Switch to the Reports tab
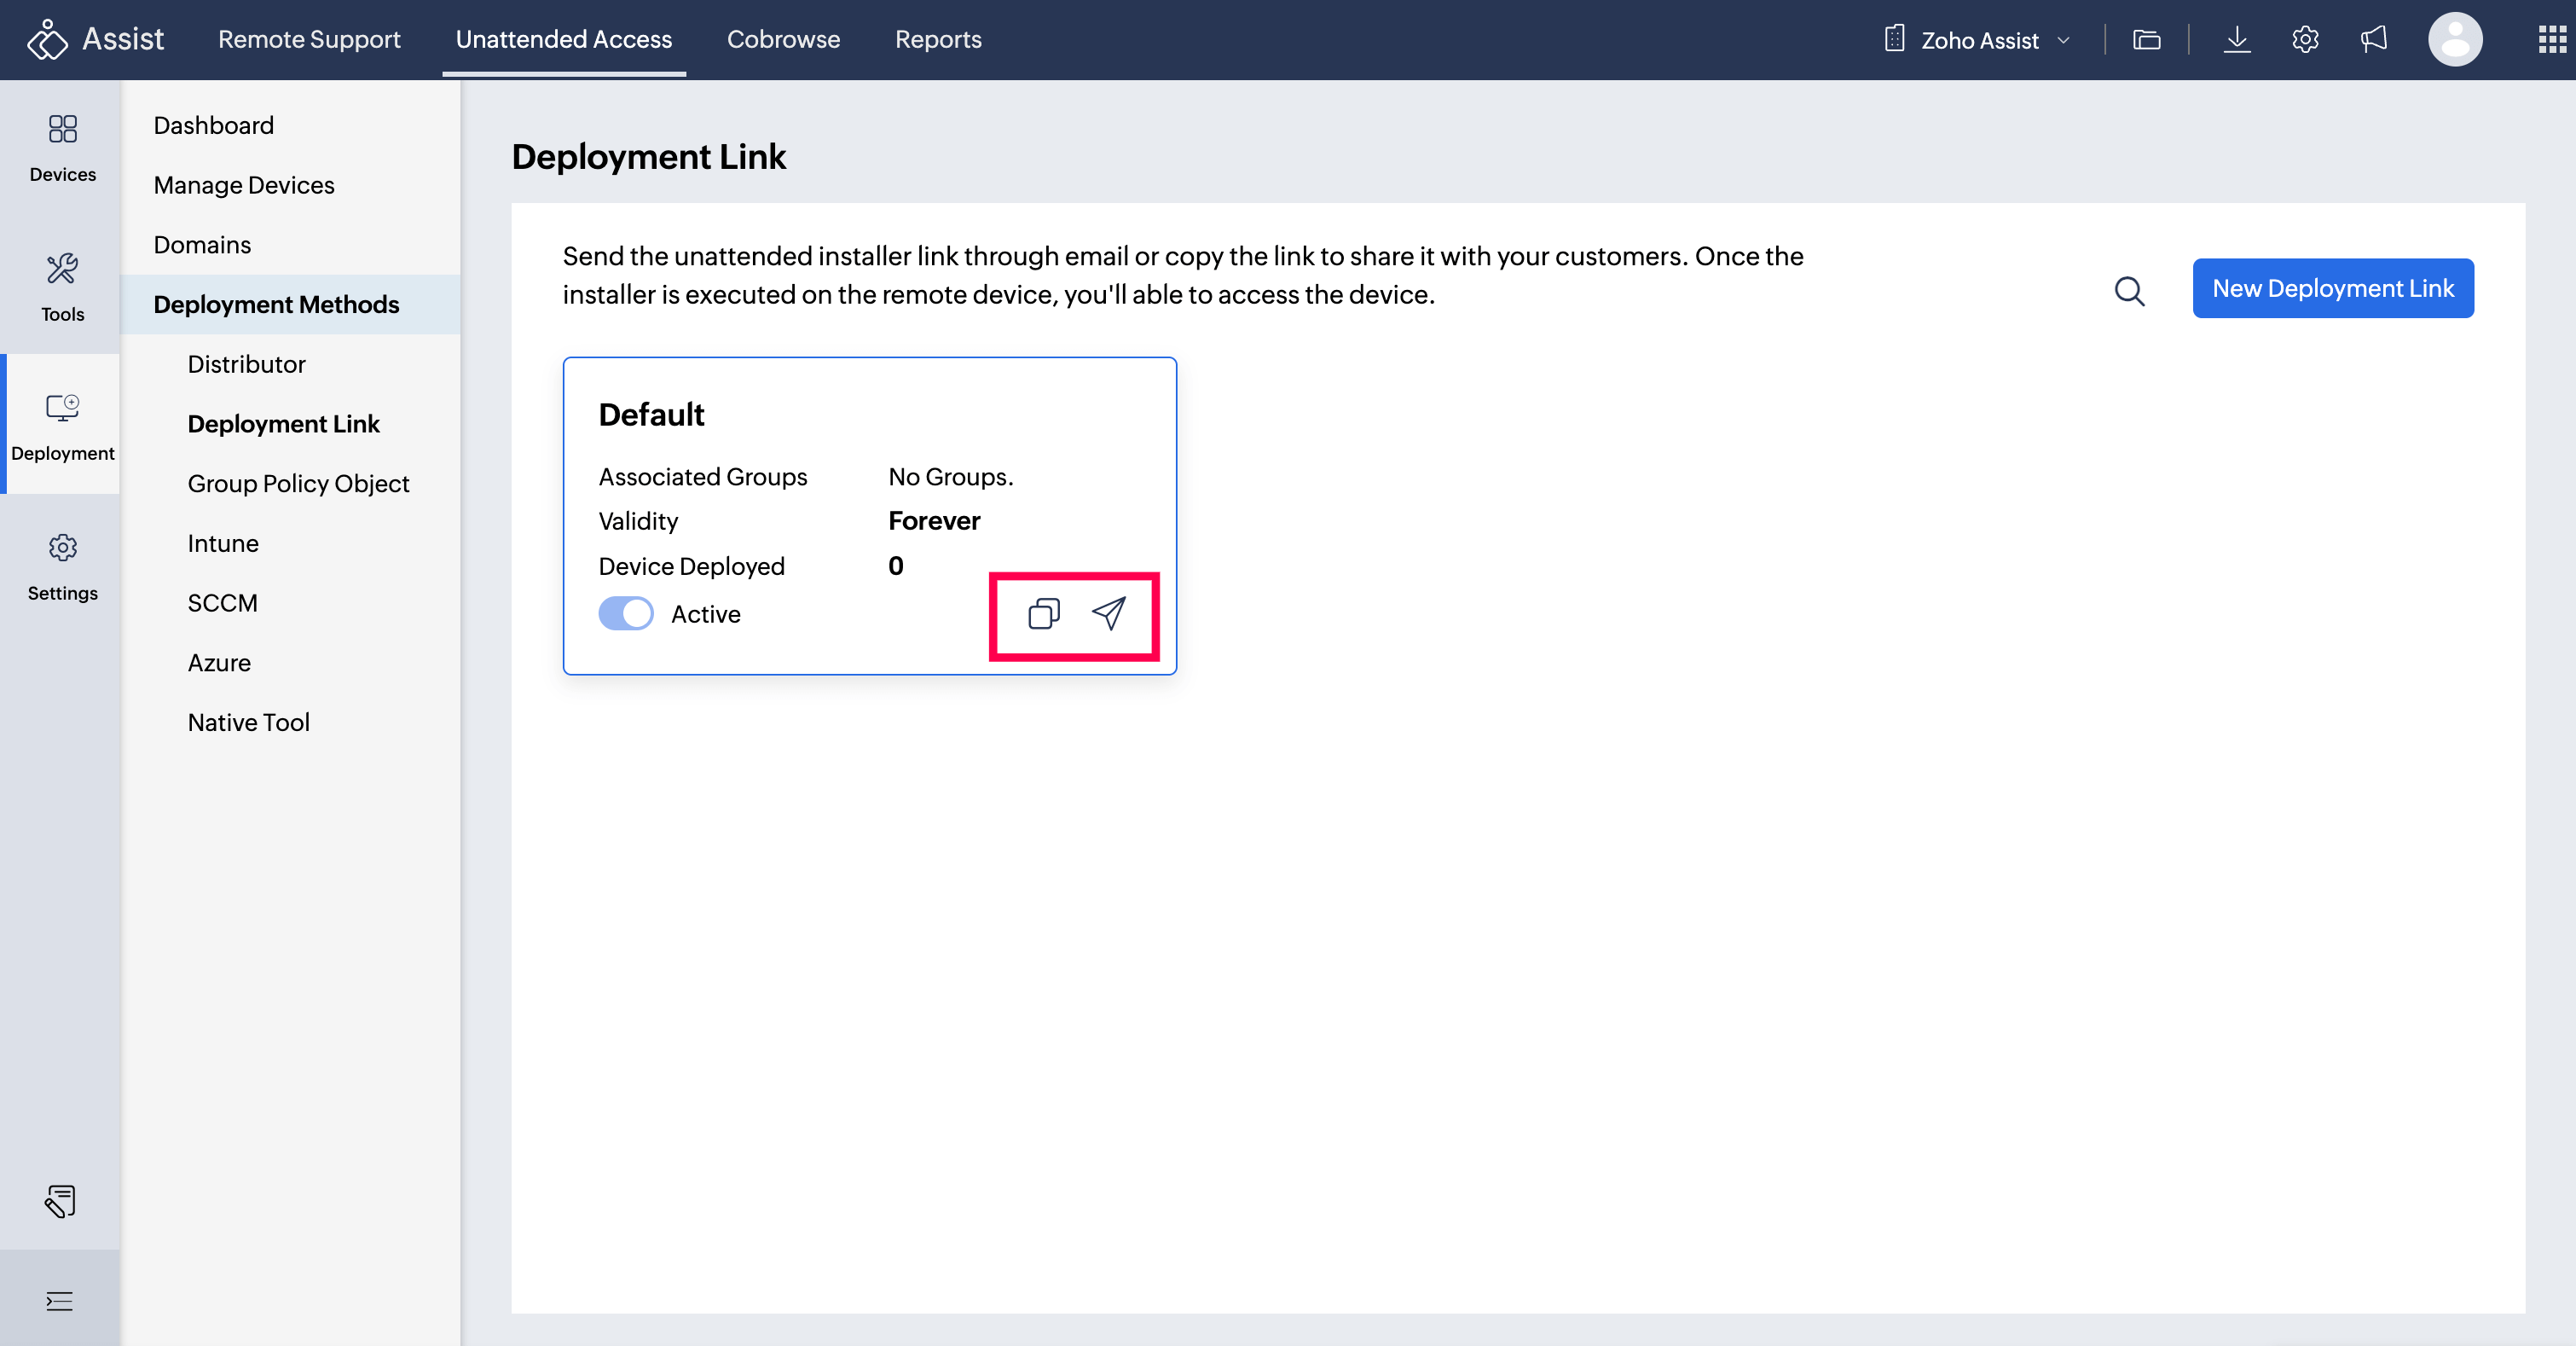 pos(937,40)
